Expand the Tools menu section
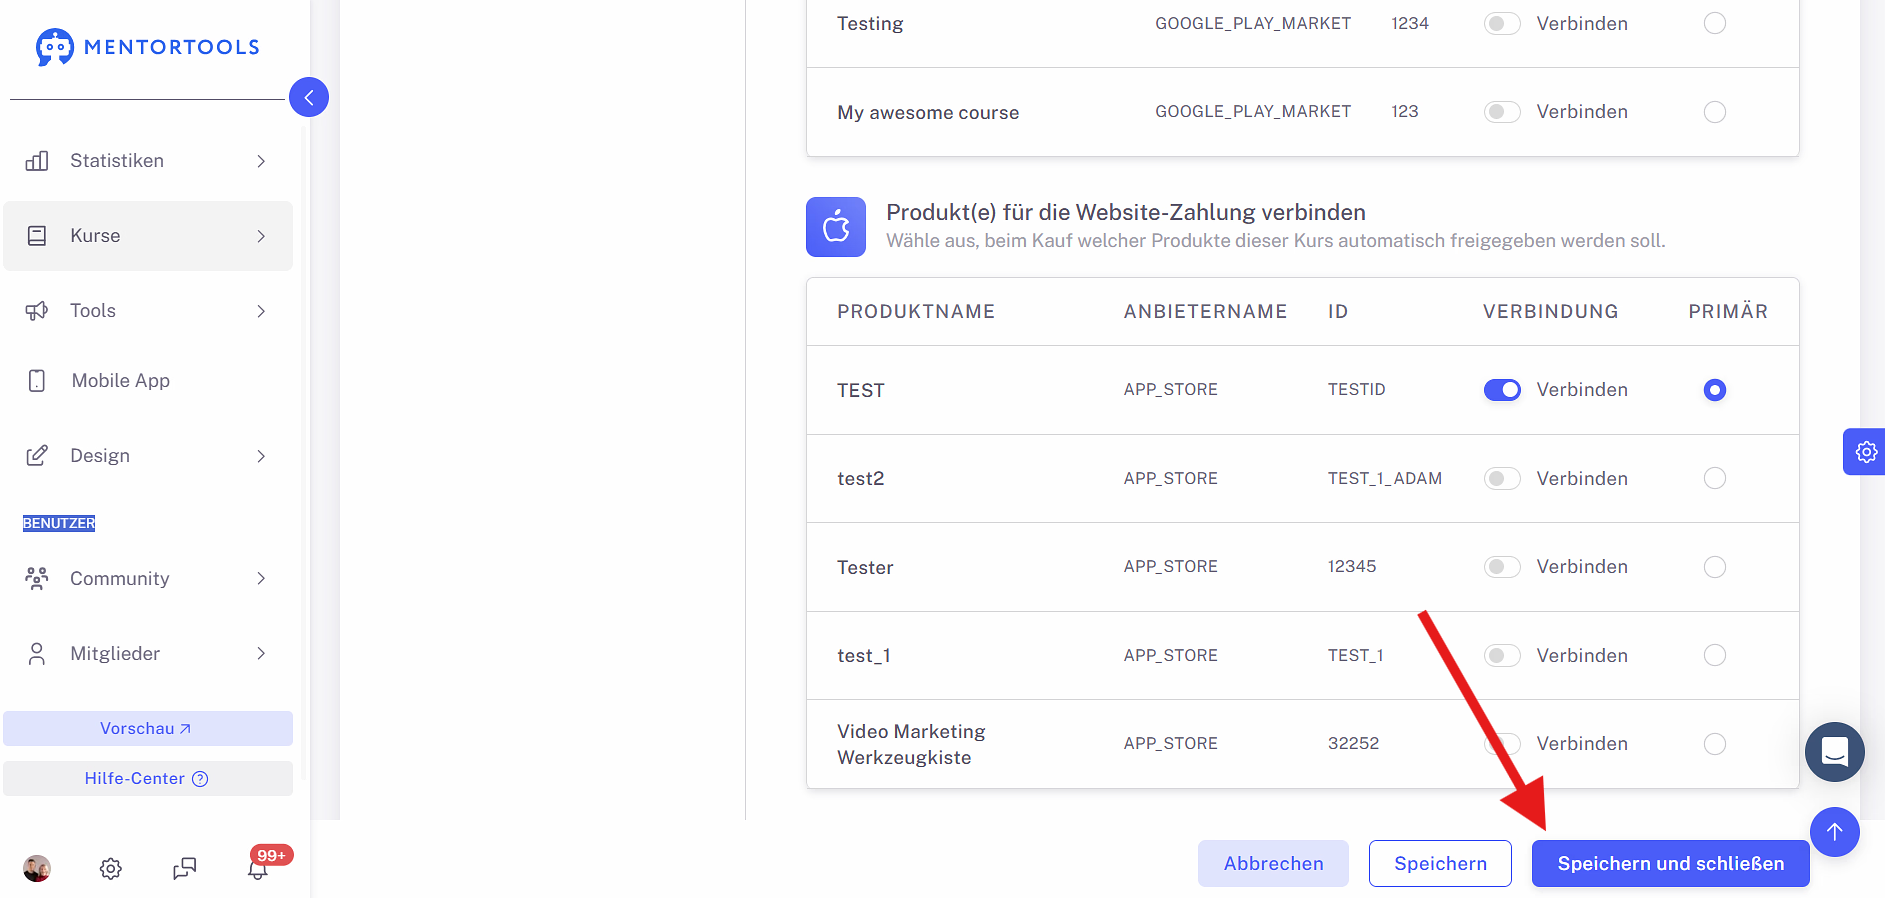The height and width of the screenshot is (898, 1885). coord(148,311)
